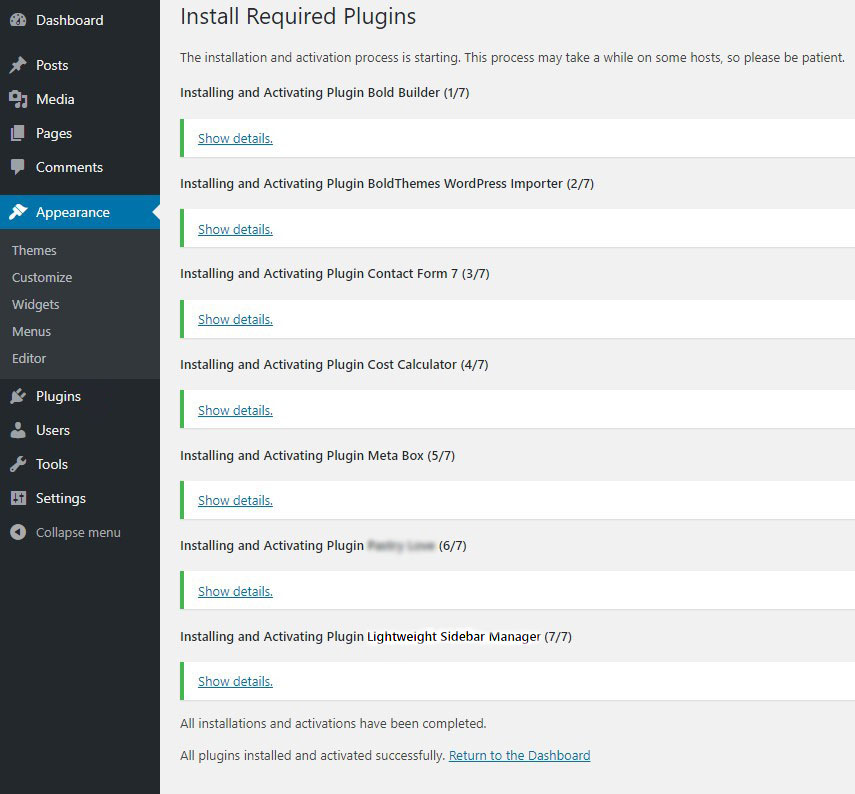855x794 pixels.
Task: Open the Dashboard menu item
Action: [x=69, y=20]
